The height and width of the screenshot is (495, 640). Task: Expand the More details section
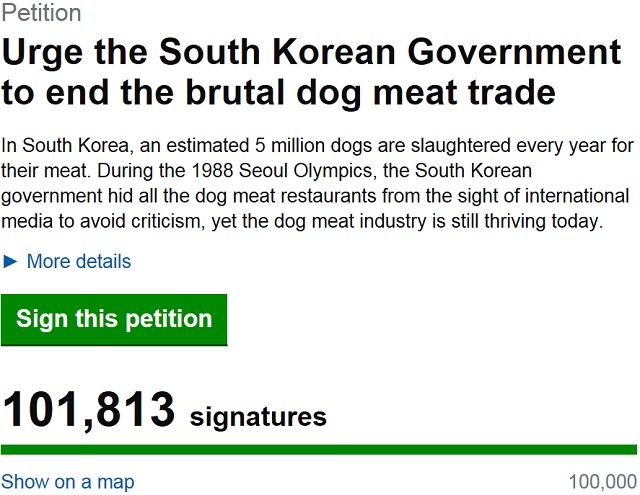point(78,262)
